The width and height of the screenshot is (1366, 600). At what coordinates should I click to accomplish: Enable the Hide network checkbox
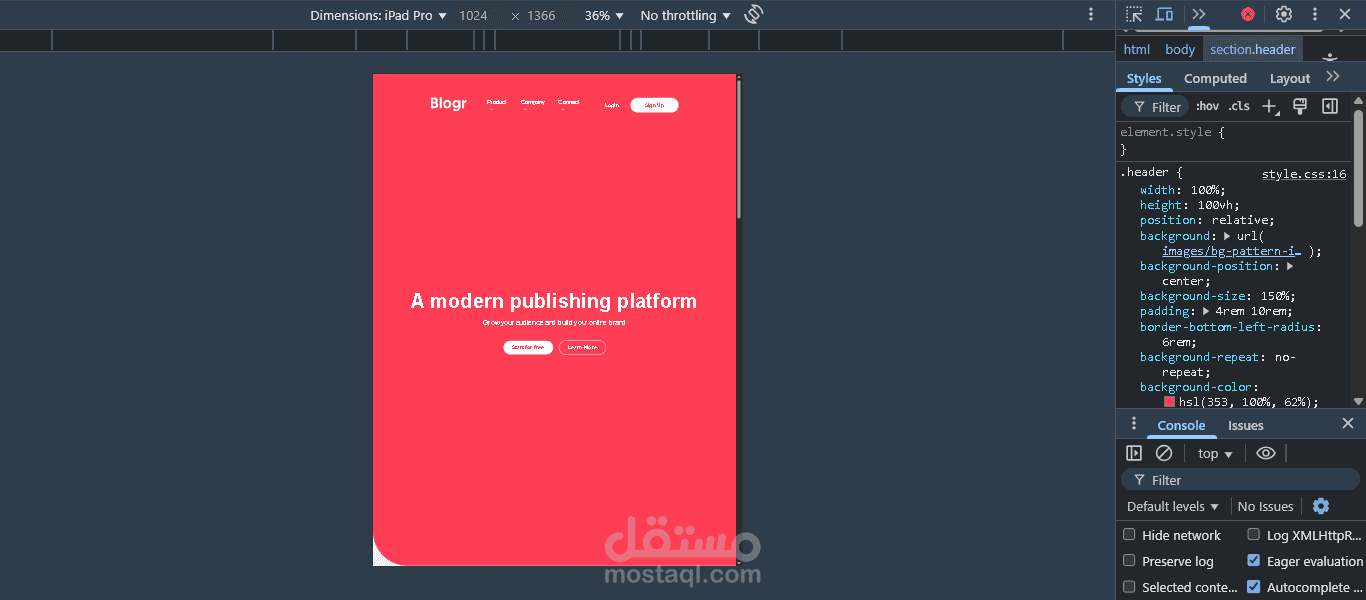coord(1129,535)
